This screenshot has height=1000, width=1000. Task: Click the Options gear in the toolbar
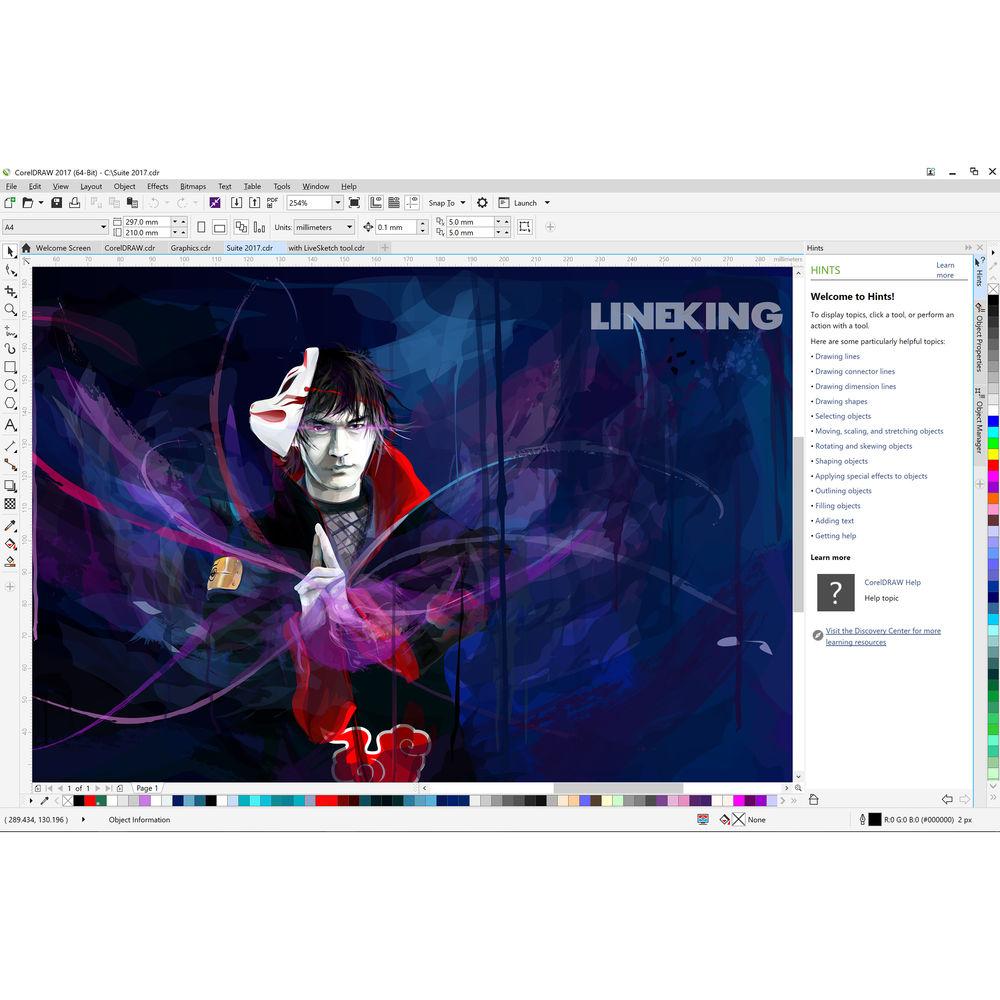[482, 203]
